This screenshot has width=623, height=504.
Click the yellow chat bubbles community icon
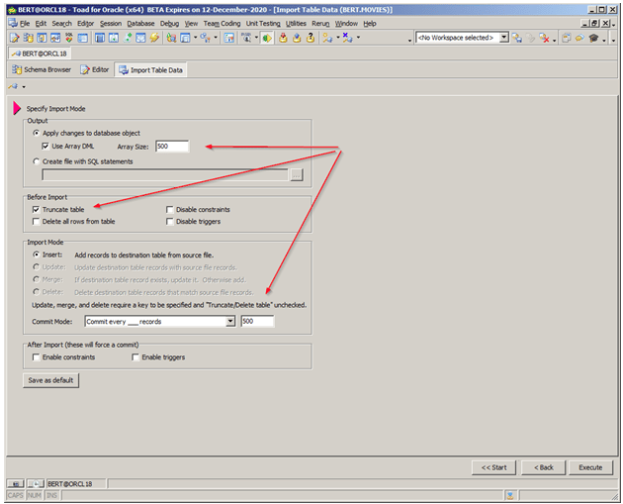(x=580, y=38)
